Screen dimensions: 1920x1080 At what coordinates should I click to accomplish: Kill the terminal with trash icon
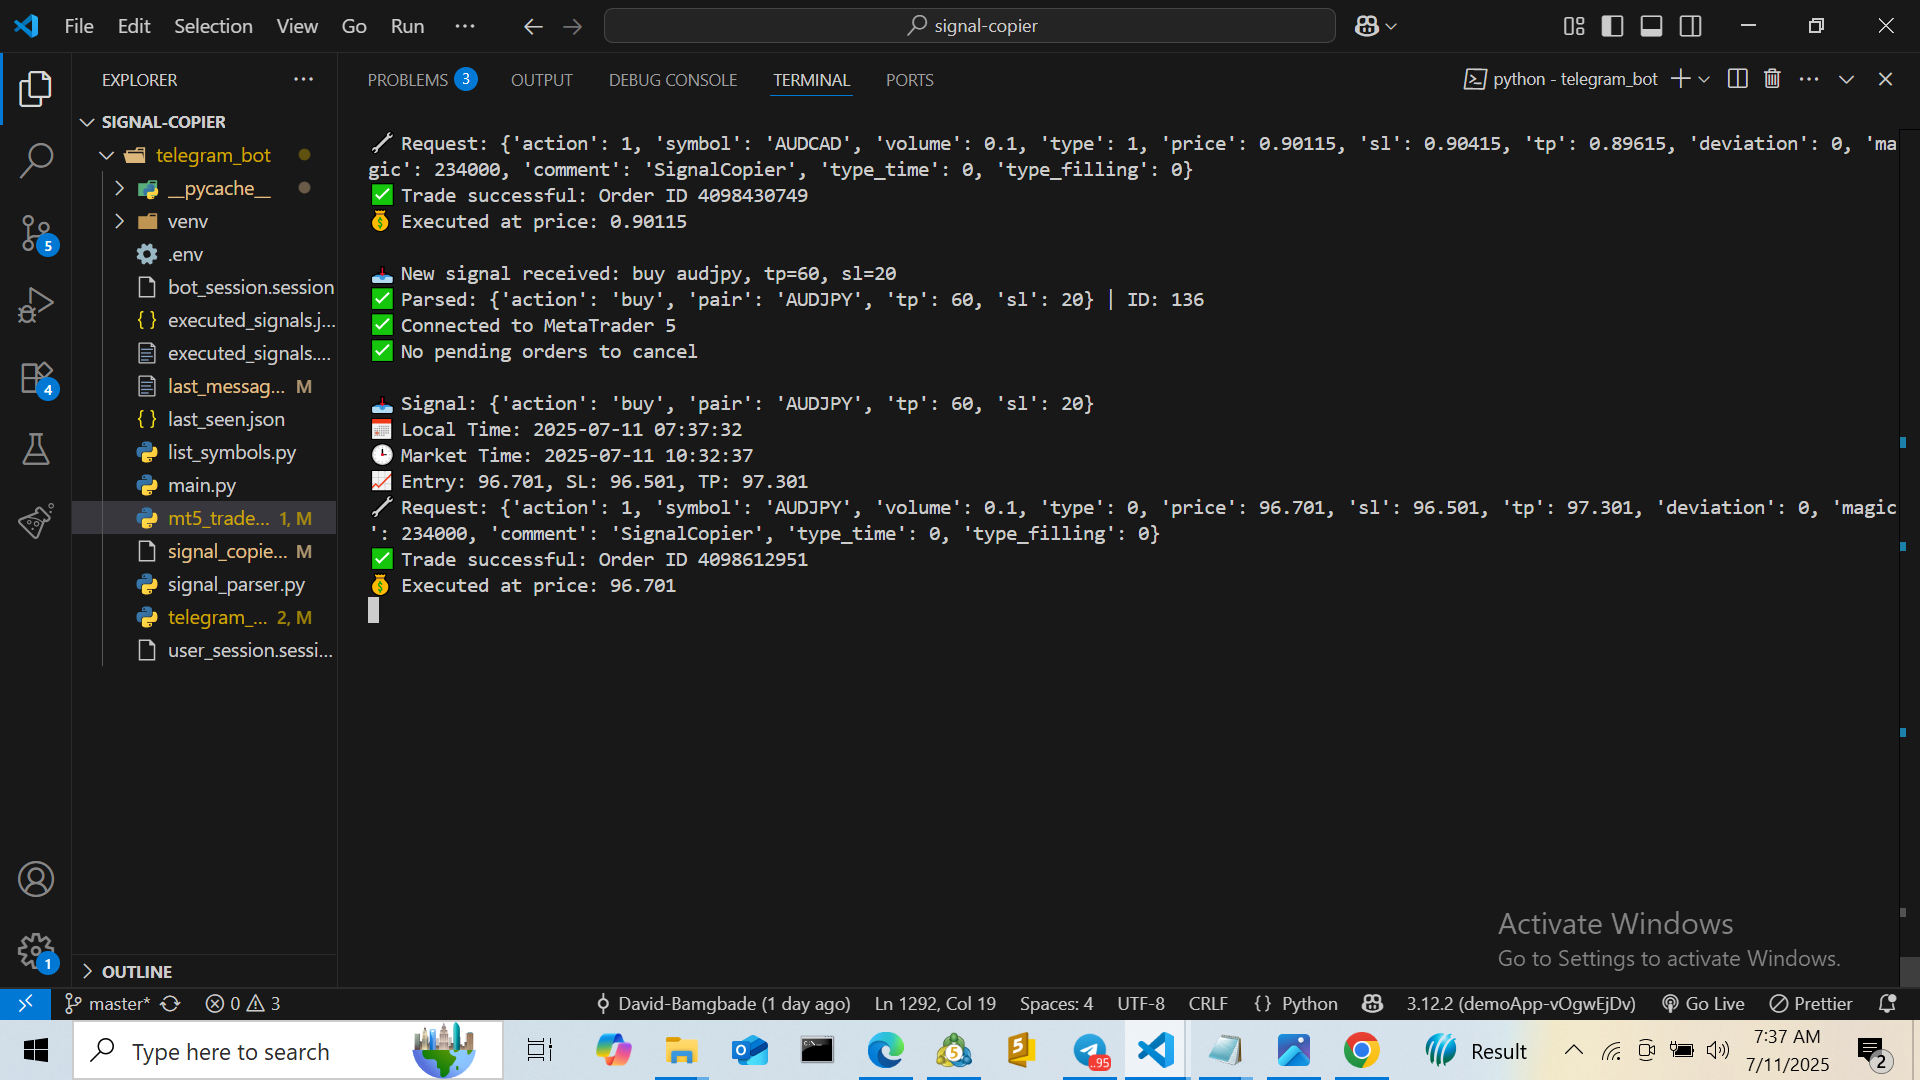(x=1772, y=79)
